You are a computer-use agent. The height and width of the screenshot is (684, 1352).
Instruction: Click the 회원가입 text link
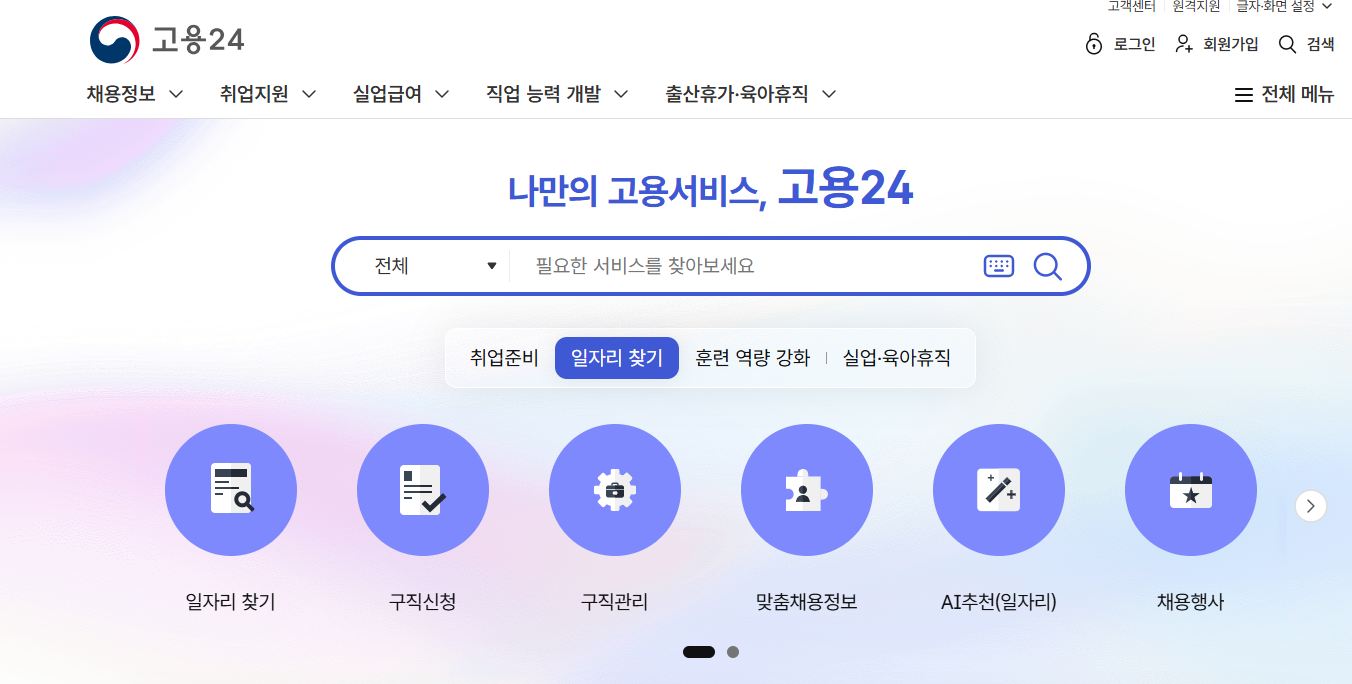click(1231, 44)
